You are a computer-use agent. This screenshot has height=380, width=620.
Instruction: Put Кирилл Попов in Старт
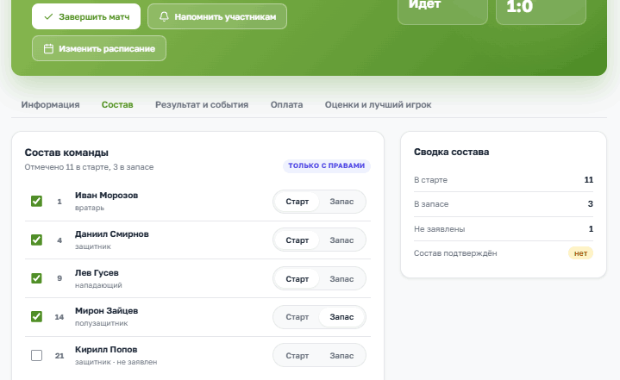(x=297, y=356)
